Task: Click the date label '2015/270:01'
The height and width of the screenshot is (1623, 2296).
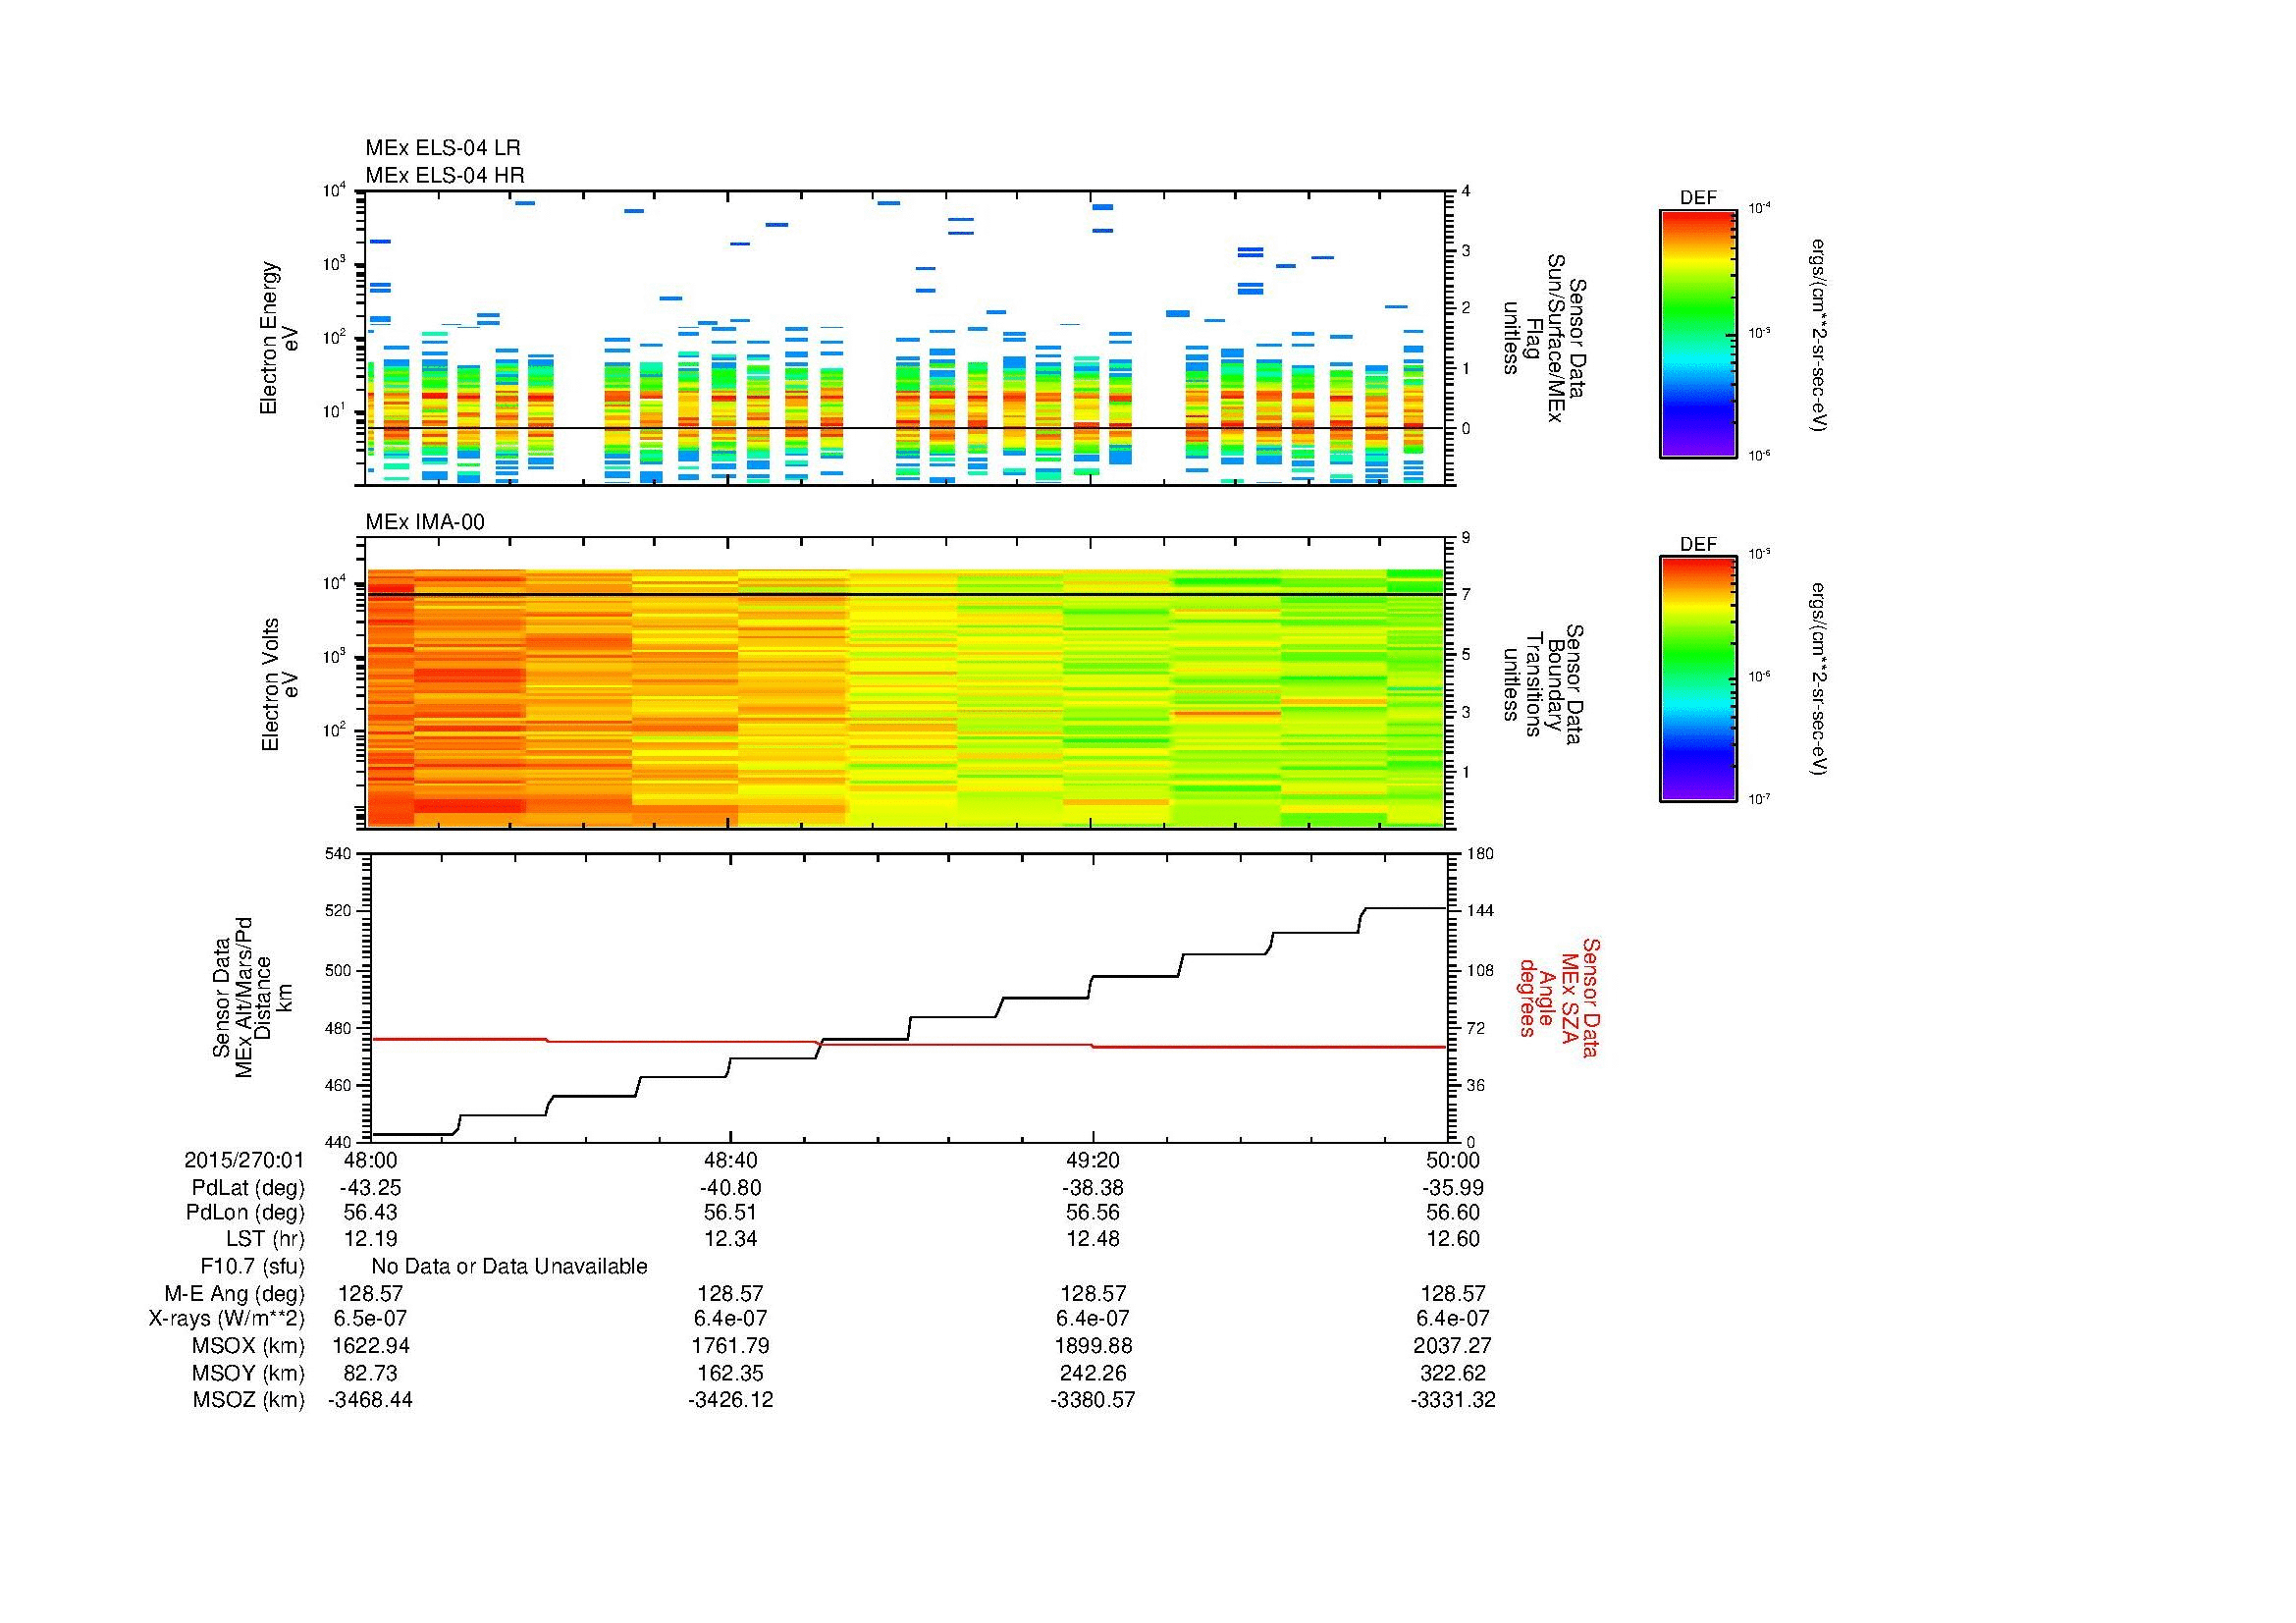Action: (x=244, y=1160)
